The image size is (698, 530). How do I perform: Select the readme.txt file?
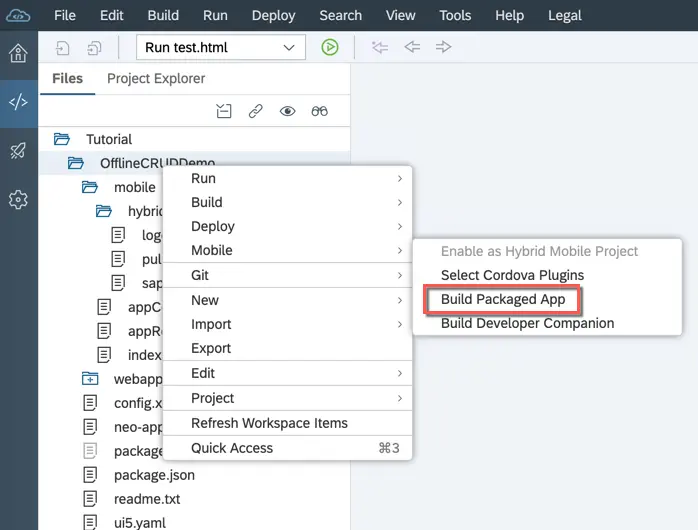[x=147, y=499]
